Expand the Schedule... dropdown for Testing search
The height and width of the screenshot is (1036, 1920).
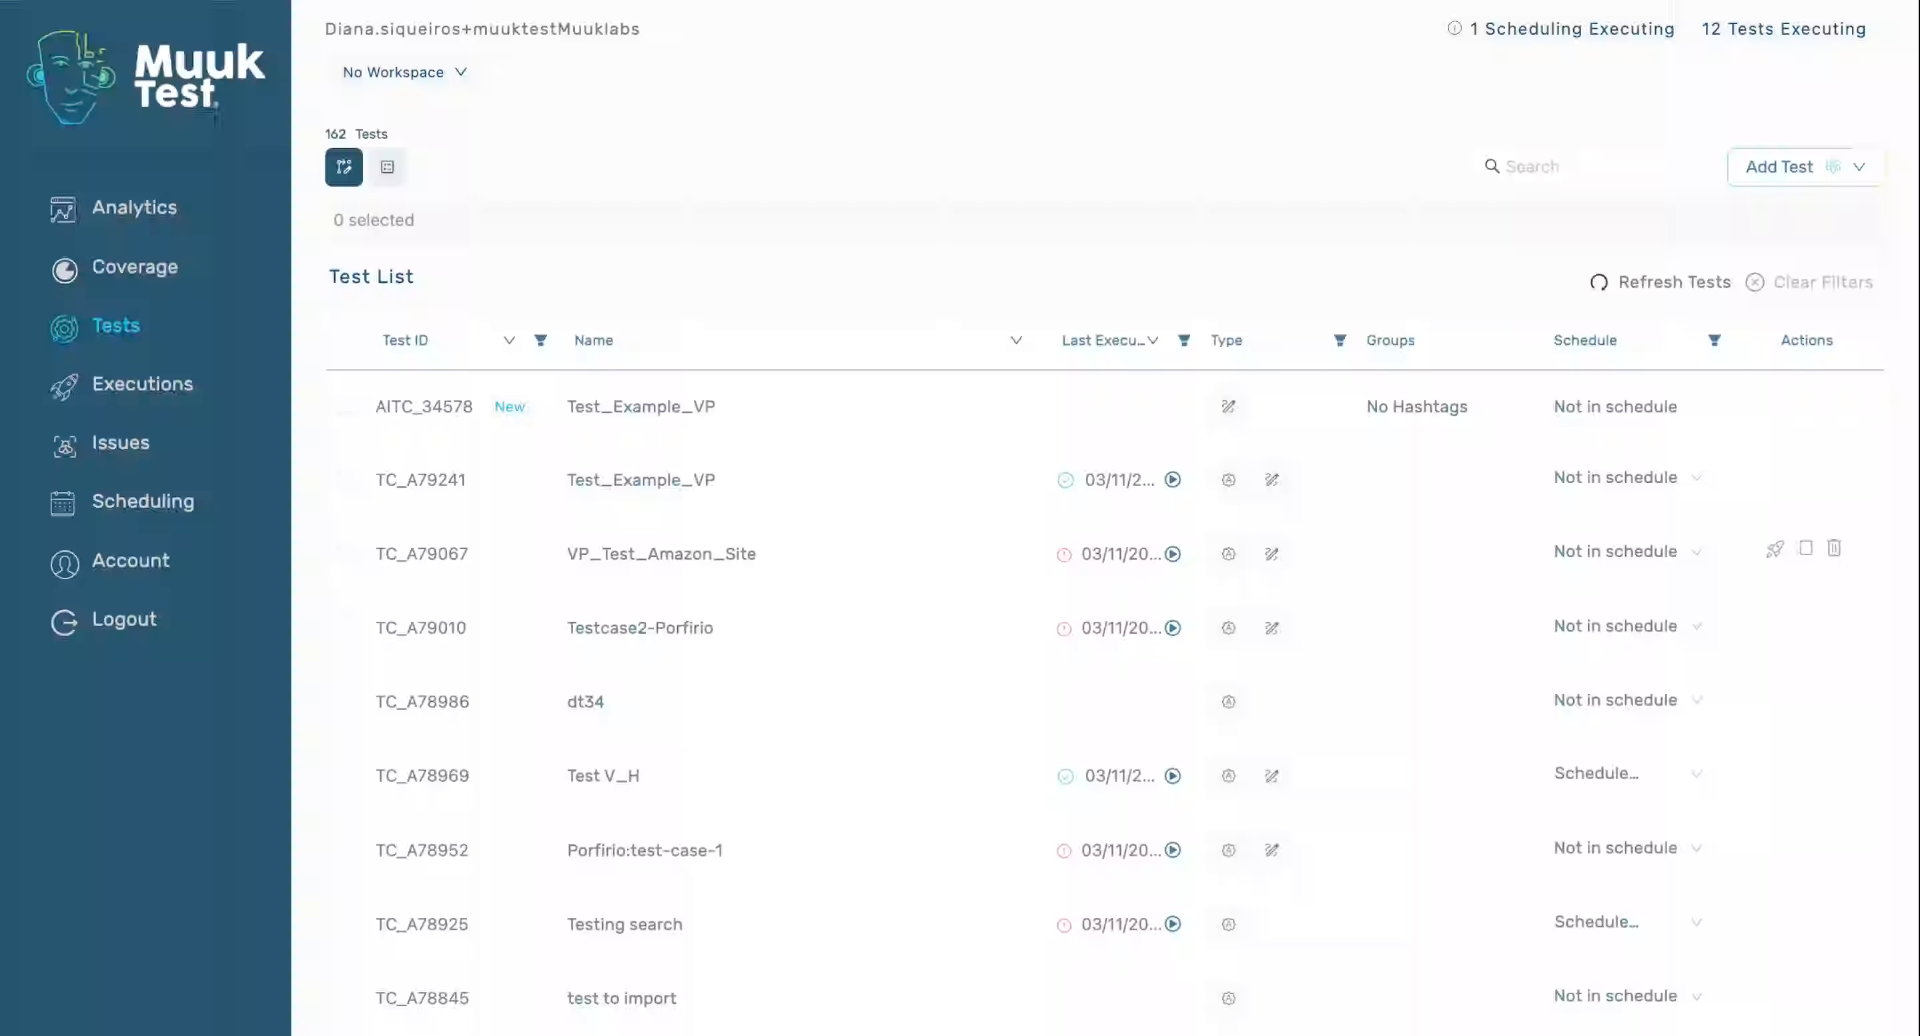[x=1697, y=922]
